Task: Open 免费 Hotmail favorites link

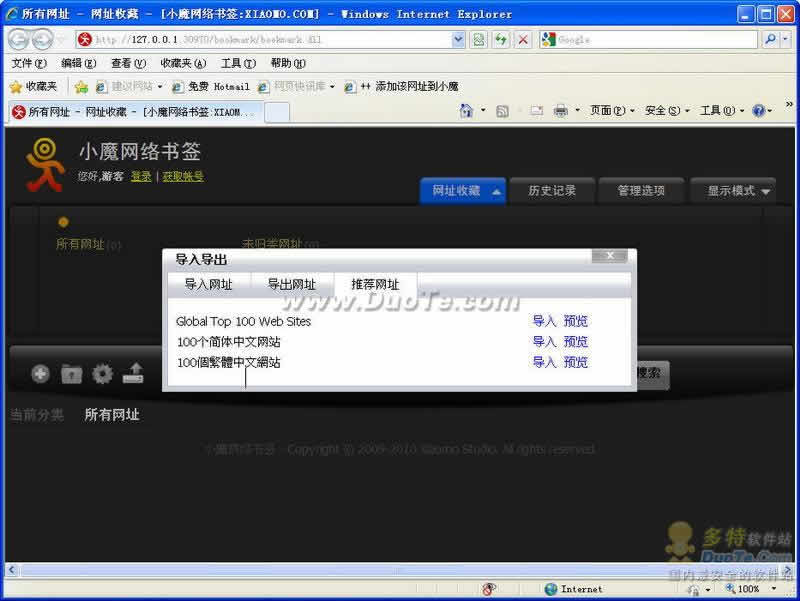Action: 211,87
